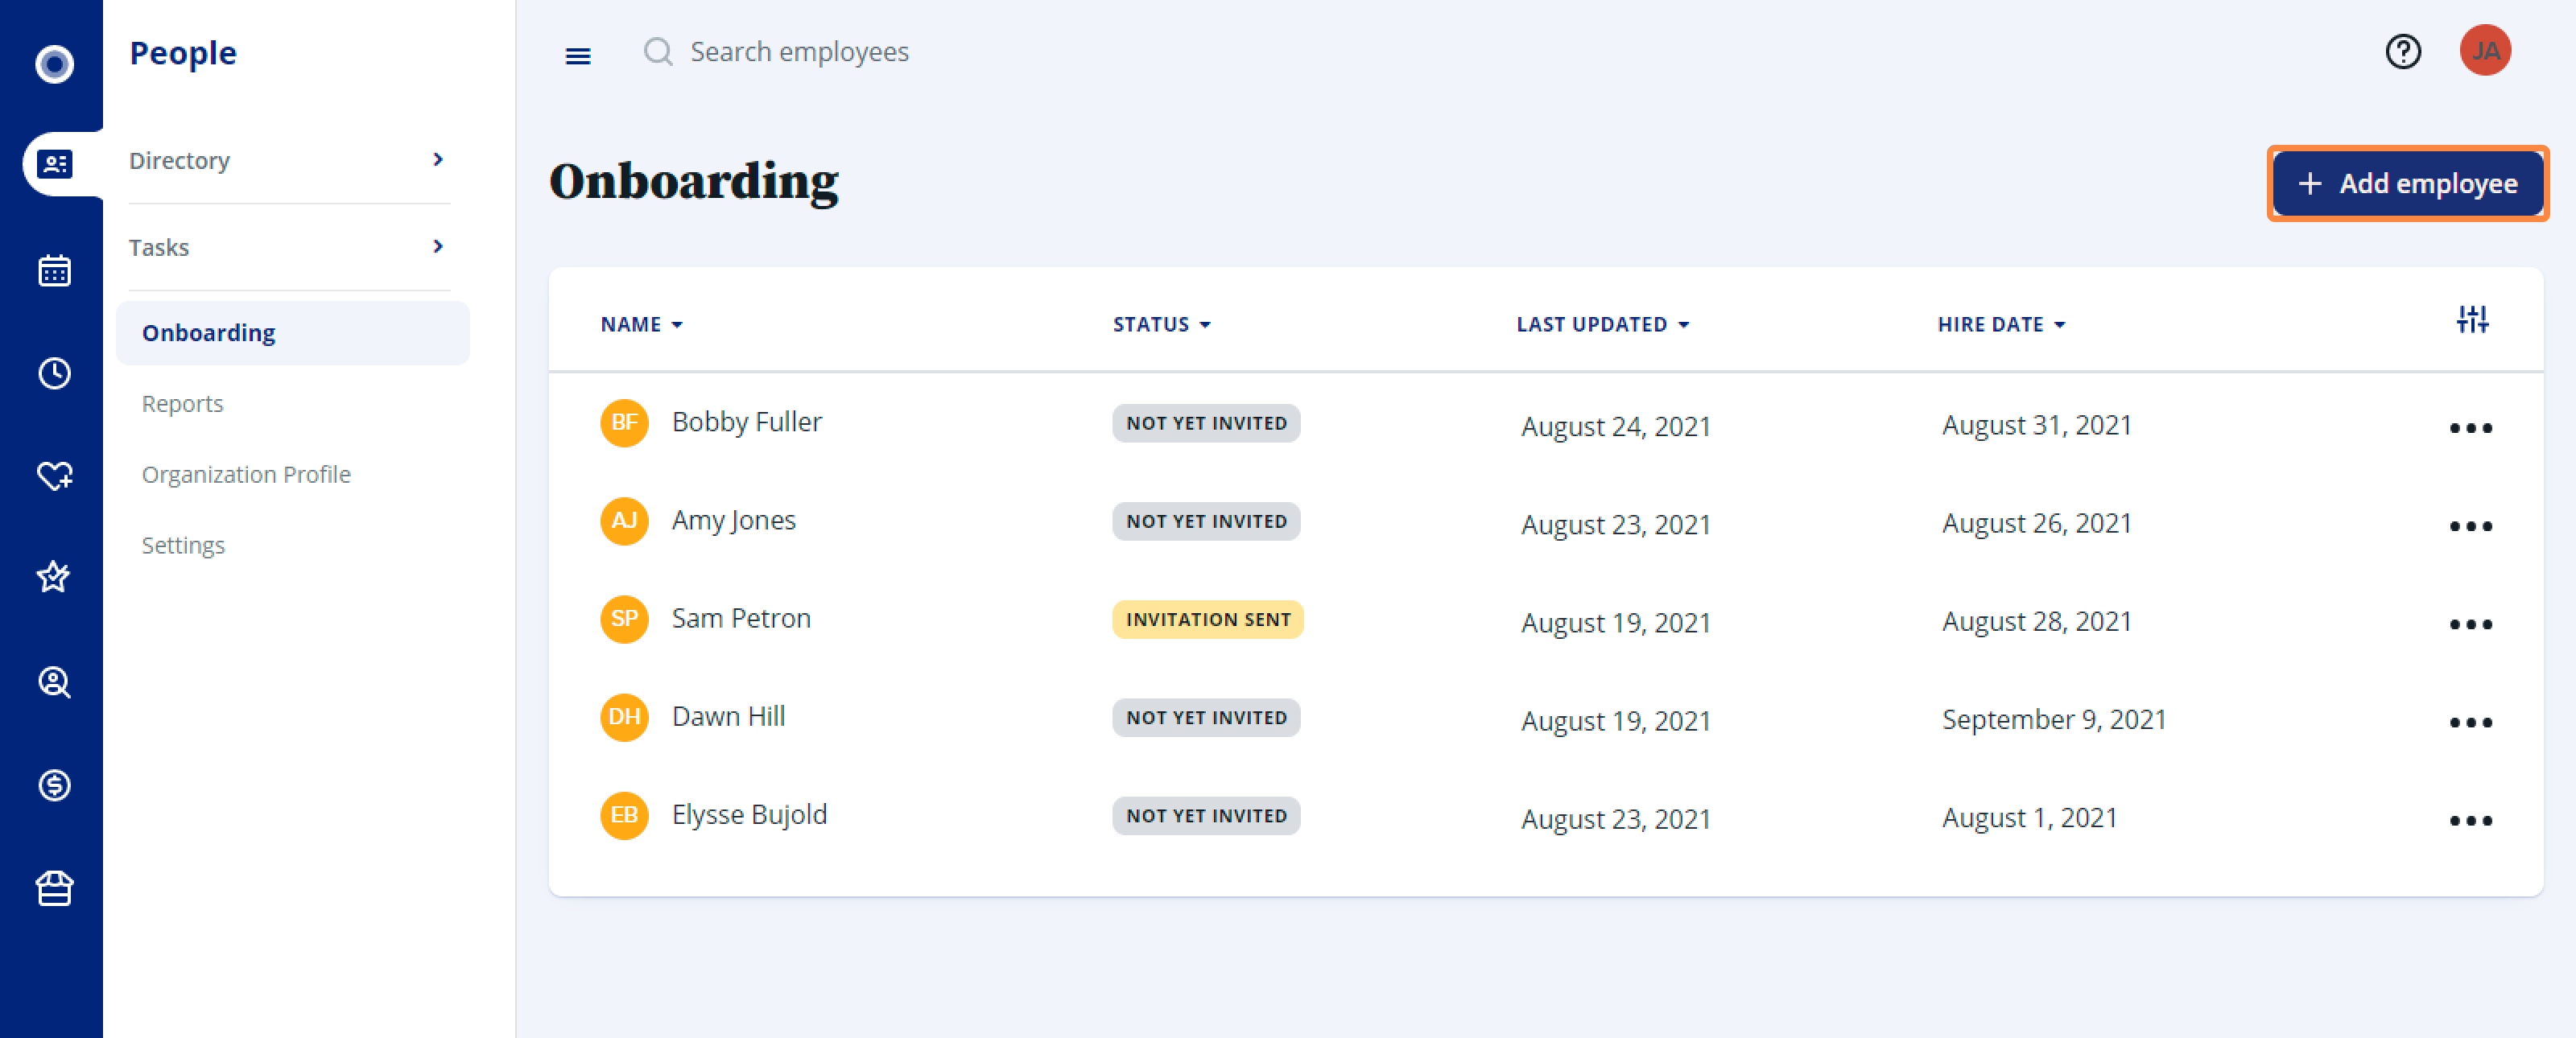Click Sam Petron's SP avatar
The image size is (2576, 1038).
[624, 618]
